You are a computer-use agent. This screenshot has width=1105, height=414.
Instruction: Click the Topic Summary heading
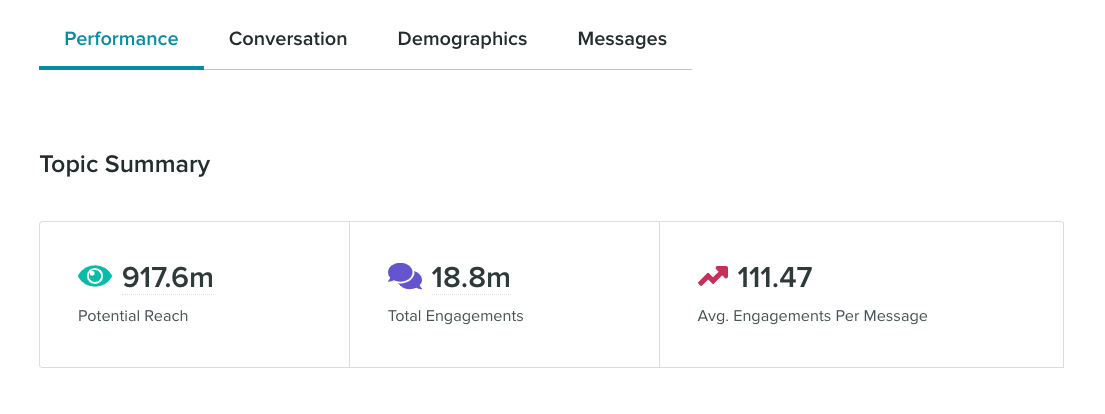click(125, 164)
